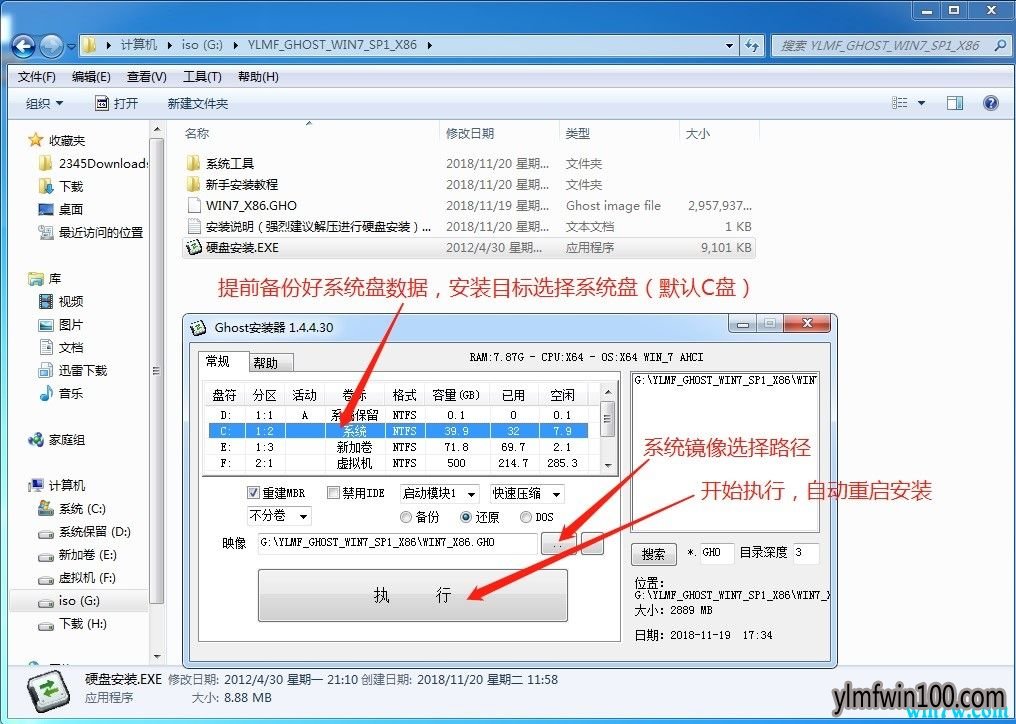Click 打开 in the Explorer toolbar
The height and width of the screenshot is (724, 1016).
pos(117,103)
